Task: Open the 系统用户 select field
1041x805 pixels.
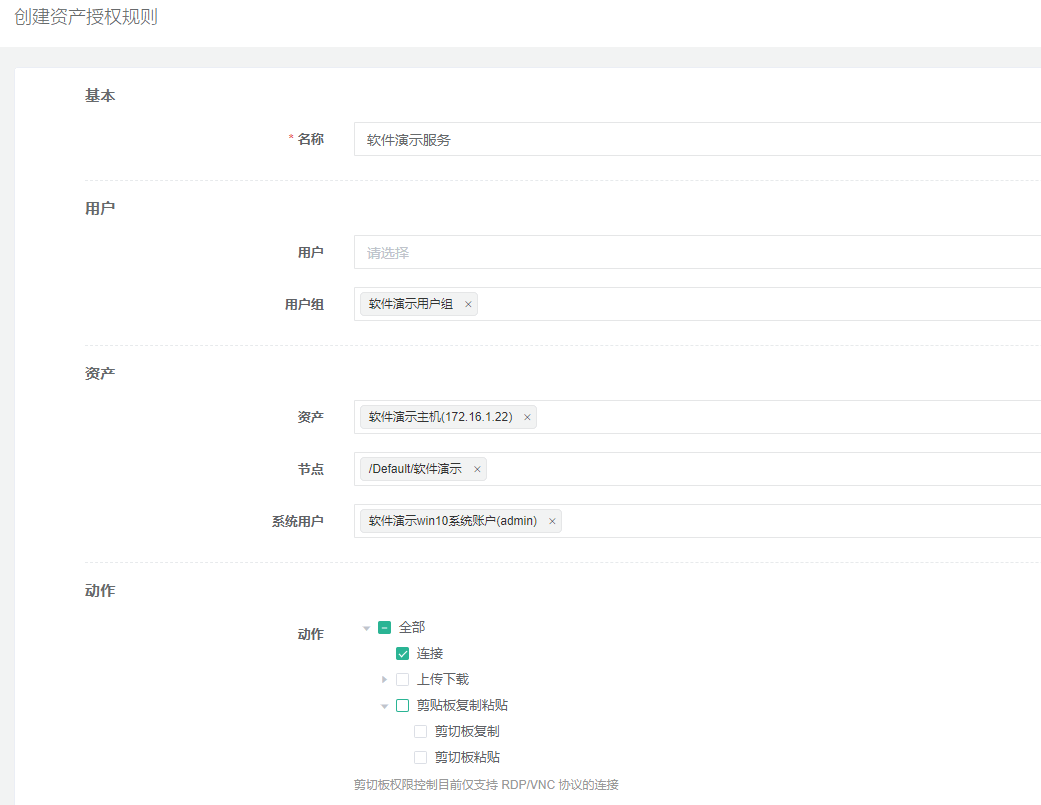Action: [697, 521]
